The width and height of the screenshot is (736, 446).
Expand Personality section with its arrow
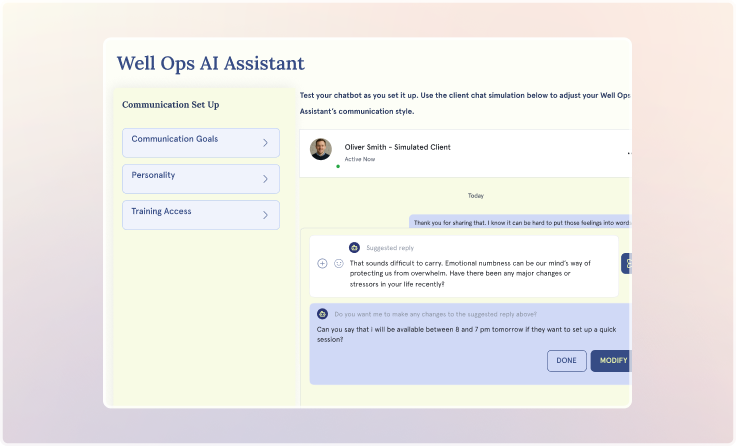[x=265, y=179]
